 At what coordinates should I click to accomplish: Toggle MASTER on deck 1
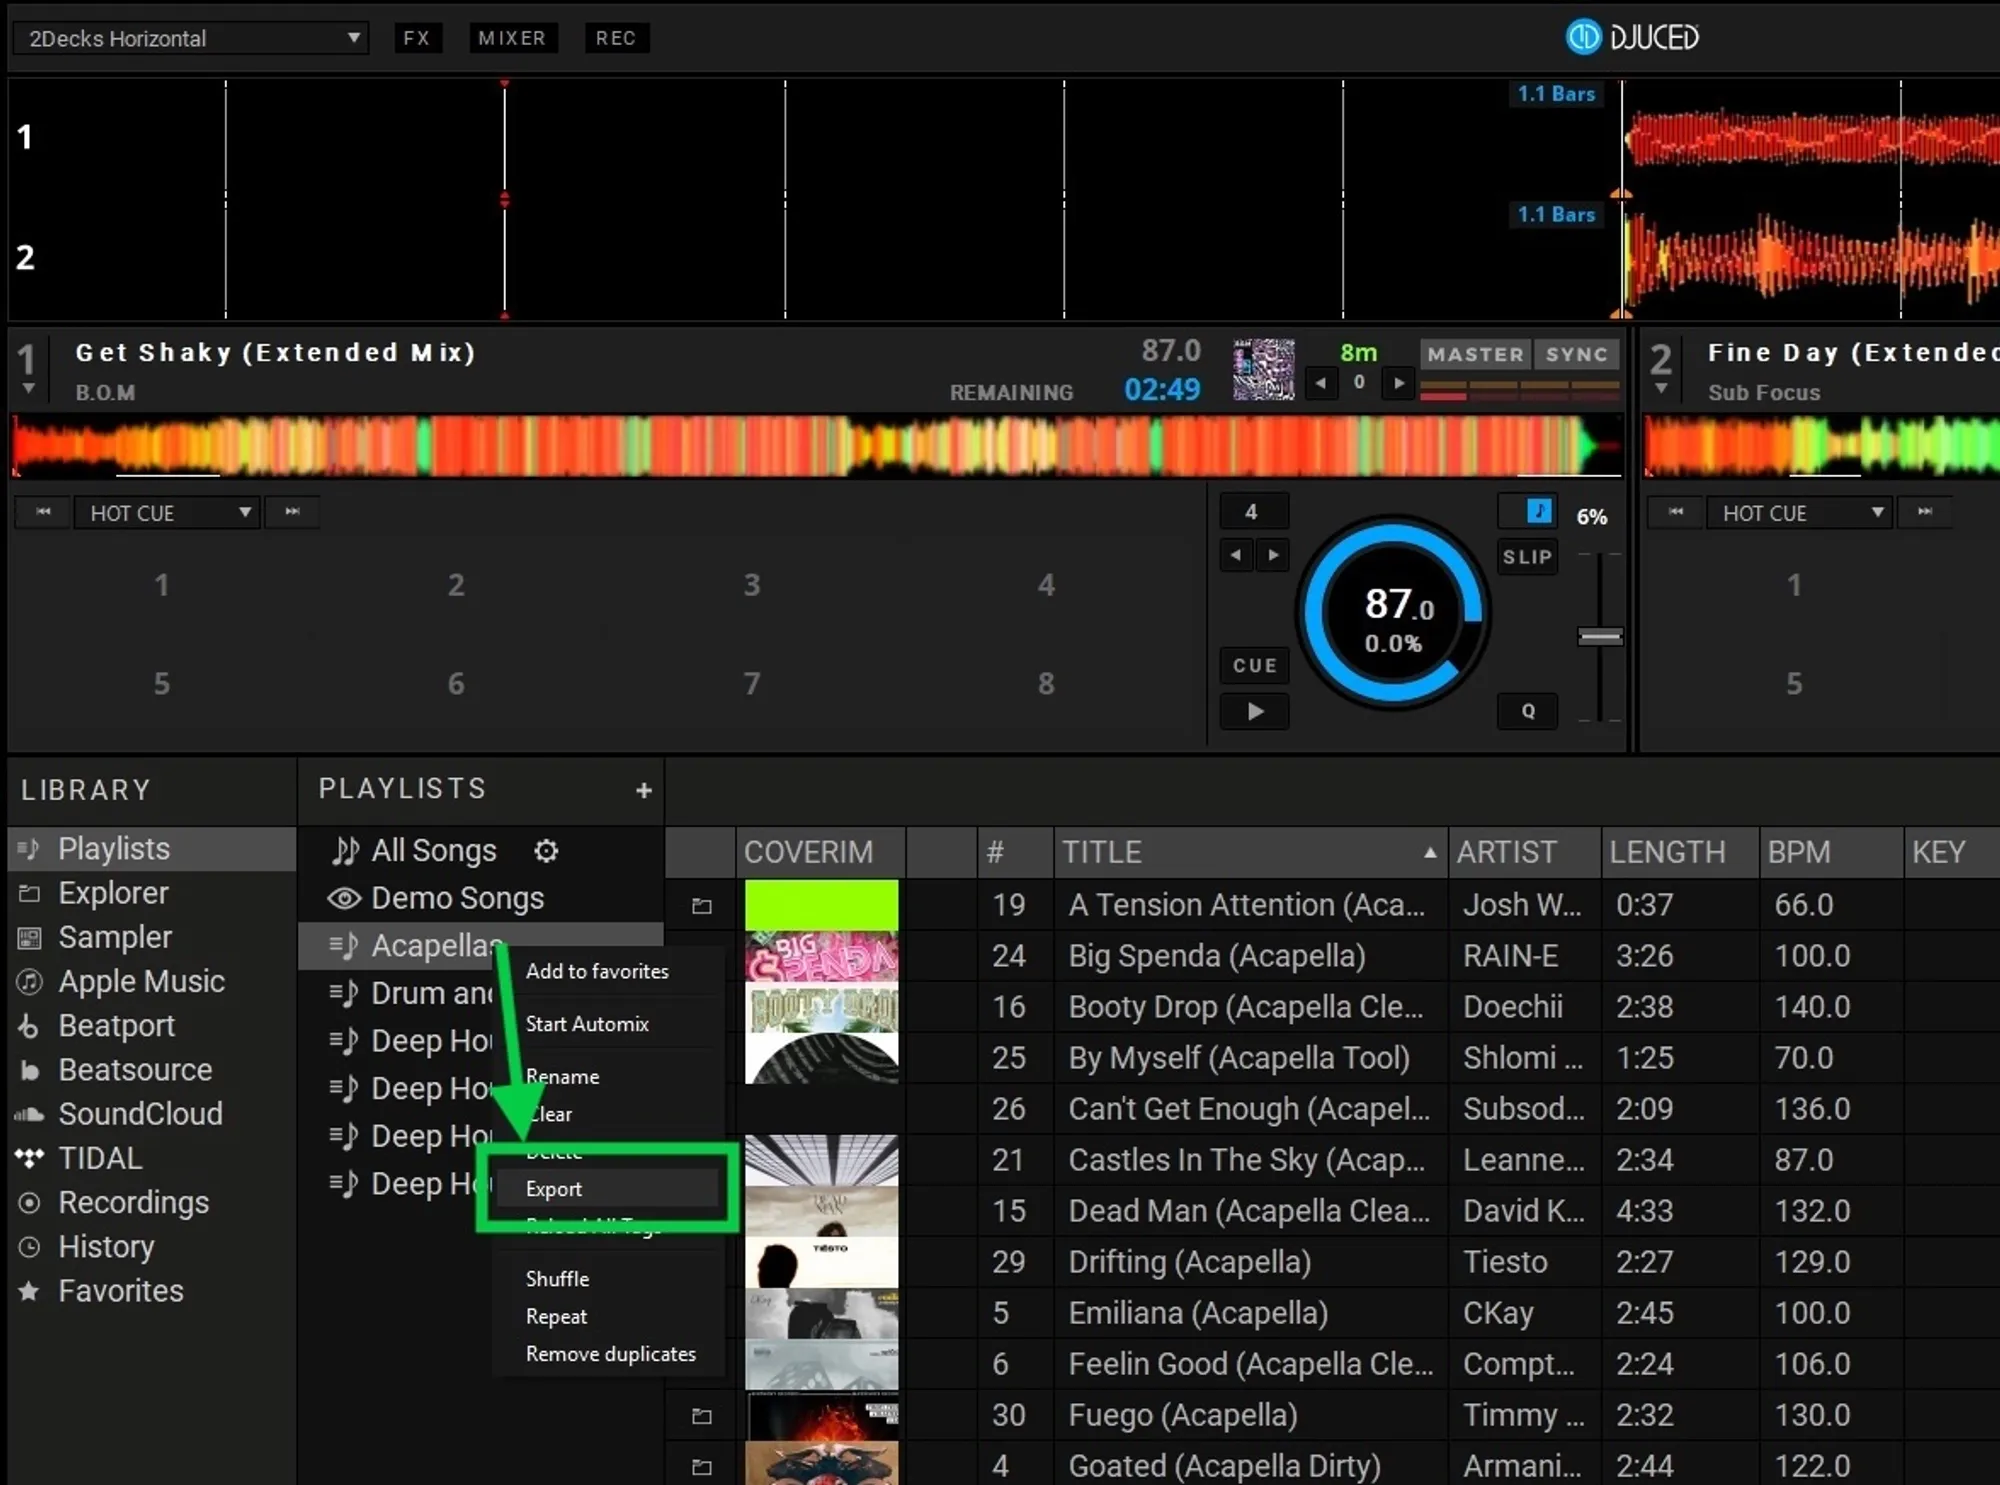click(1475, 354)
